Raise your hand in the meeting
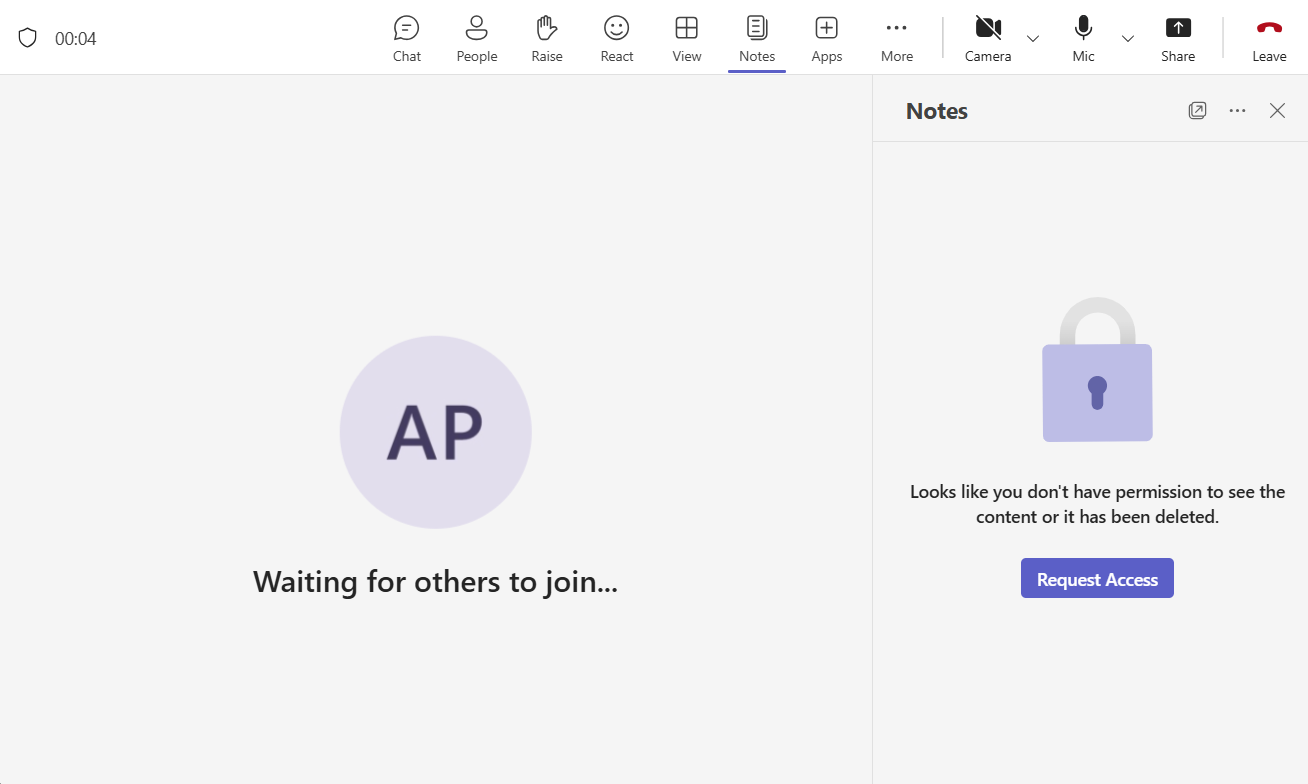Screen dimensions: 1308x784 (x=547, y=39)
